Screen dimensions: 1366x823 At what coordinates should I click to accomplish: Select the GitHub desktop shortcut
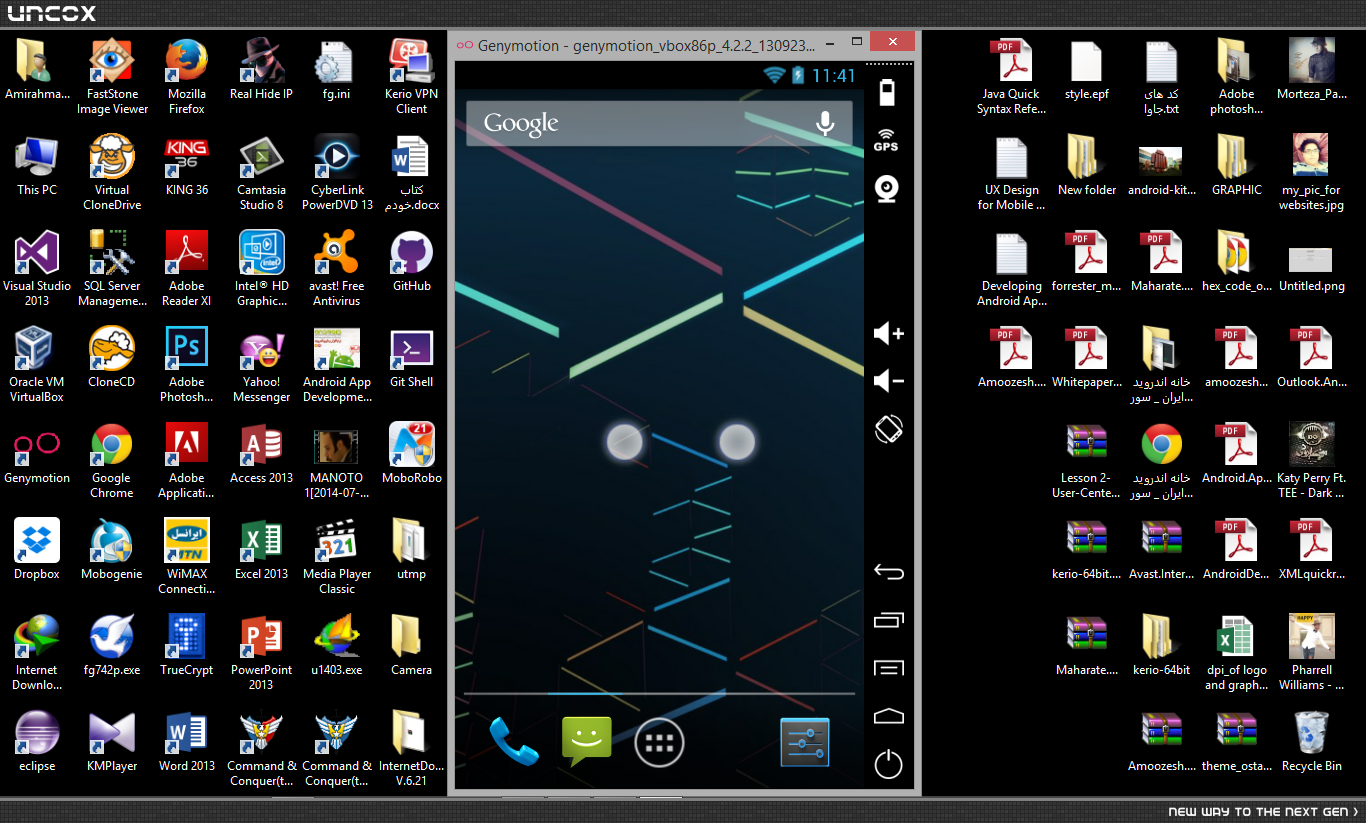(412, 262)
